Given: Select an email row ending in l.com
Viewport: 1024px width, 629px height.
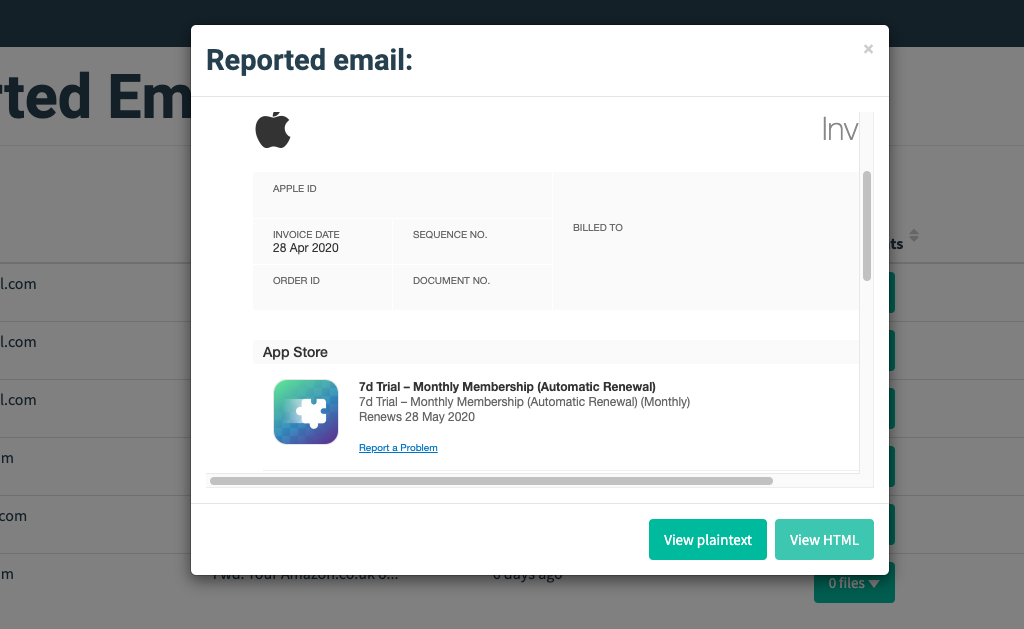Looking at the screenshot, I should coord(18,283).
